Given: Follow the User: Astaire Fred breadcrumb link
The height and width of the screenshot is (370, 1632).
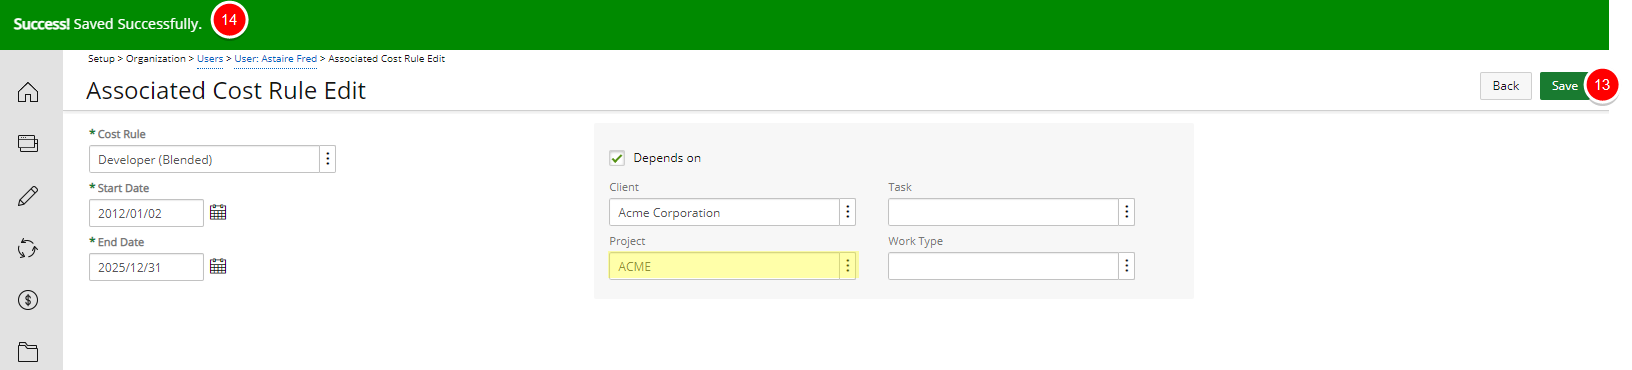Looking at the screenshot, I should [276, 59].
